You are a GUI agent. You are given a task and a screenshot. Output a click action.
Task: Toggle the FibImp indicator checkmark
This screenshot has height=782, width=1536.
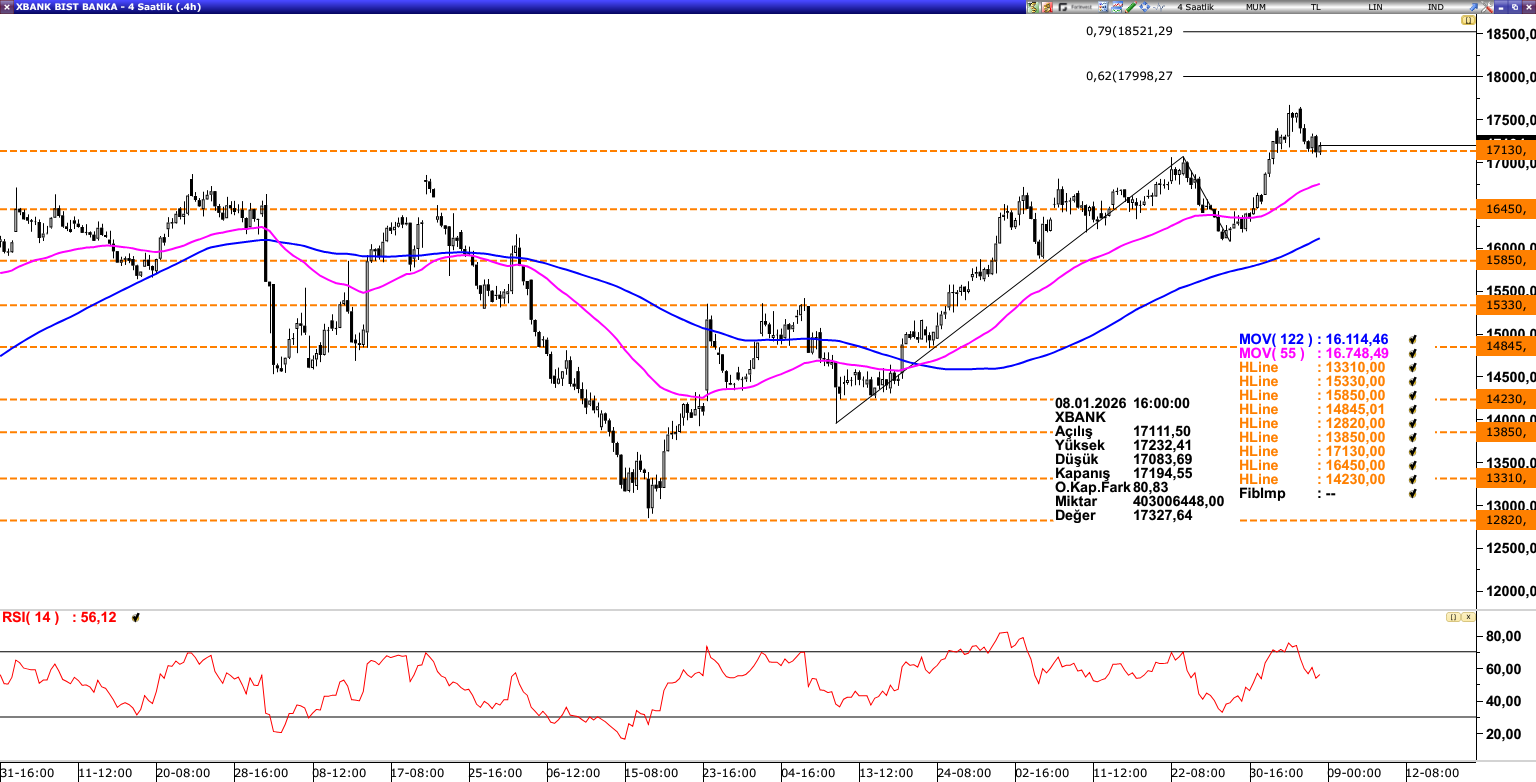click(1413, 494)
